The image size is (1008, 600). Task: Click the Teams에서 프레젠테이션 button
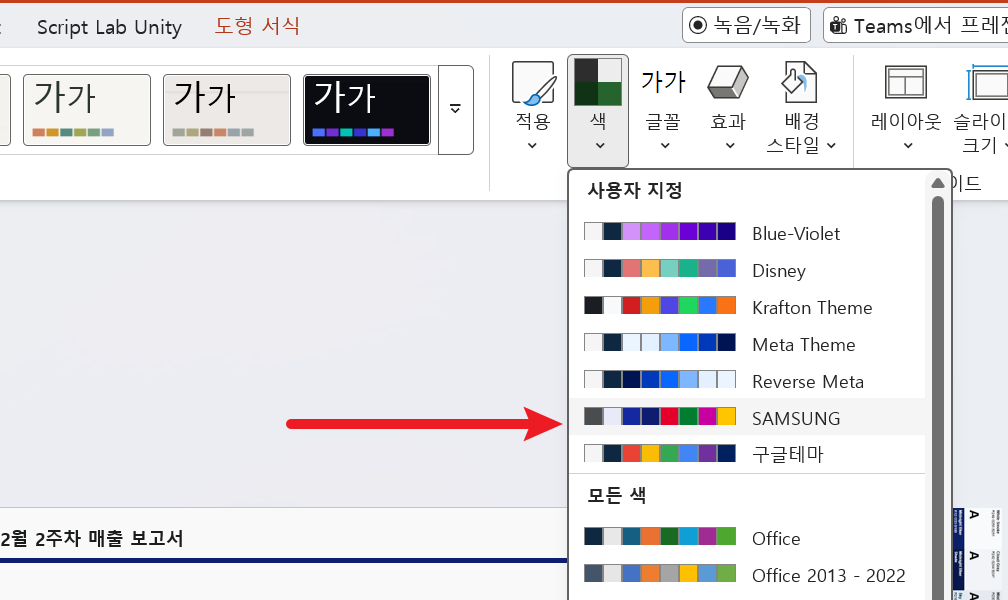(916, 25)
